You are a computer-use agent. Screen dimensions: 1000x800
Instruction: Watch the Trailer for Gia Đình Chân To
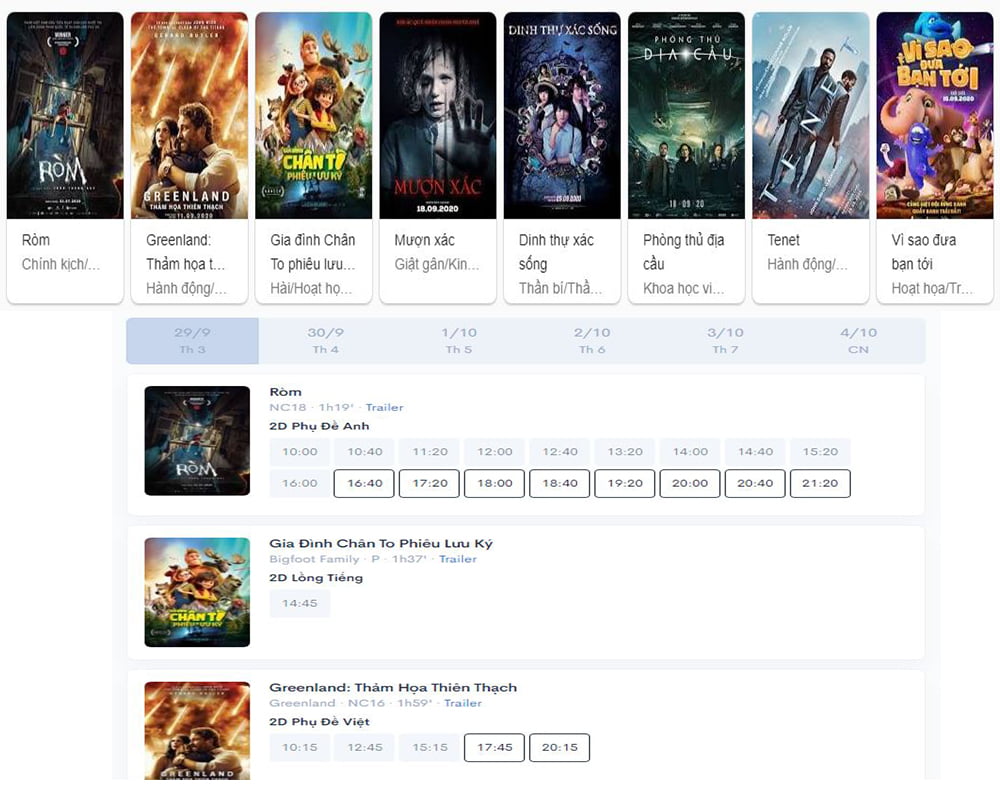tap(457, 559)
